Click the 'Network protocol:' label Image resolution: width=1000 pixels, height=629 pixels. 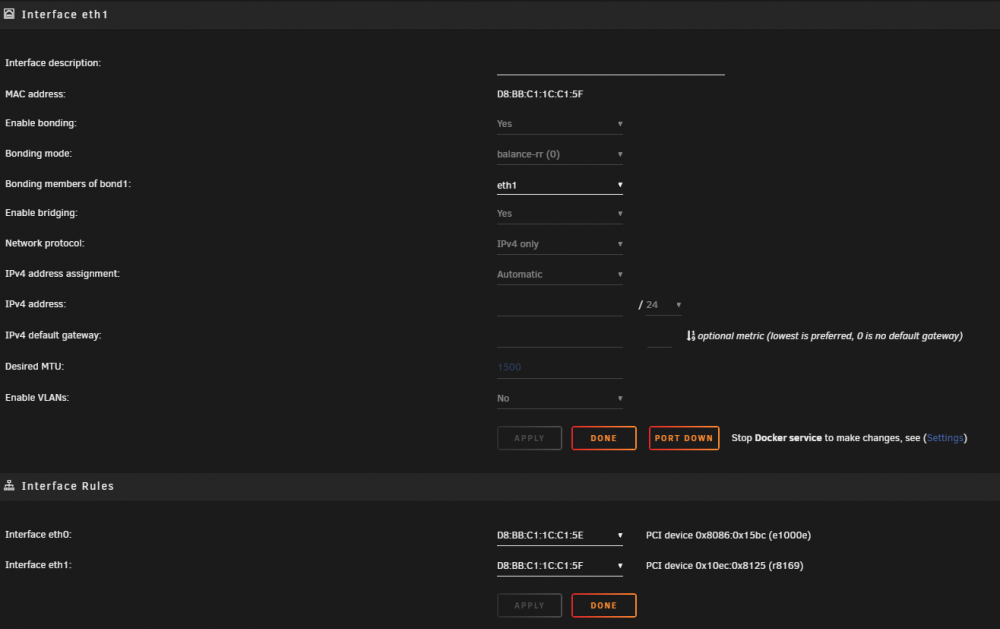(x=45, y=243)
